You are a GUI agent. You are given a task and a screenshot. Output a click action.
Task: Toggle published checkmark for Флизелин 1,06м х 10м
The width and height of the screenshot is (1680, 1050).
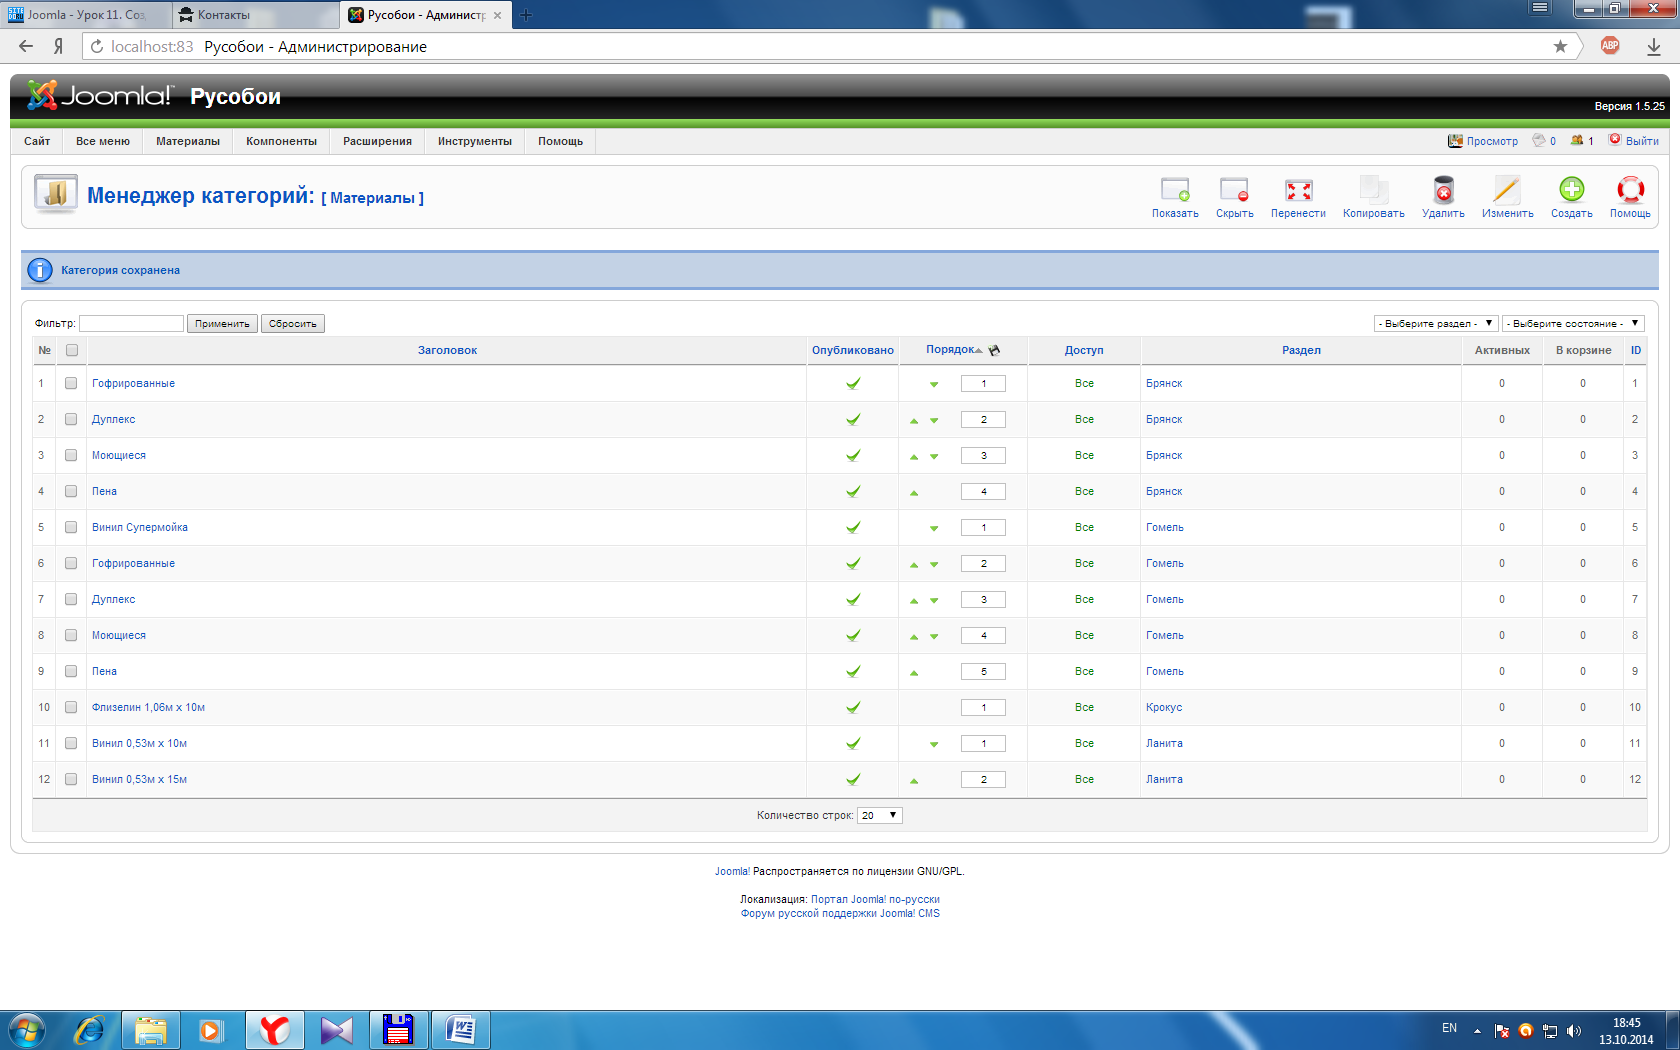point(853,708)
